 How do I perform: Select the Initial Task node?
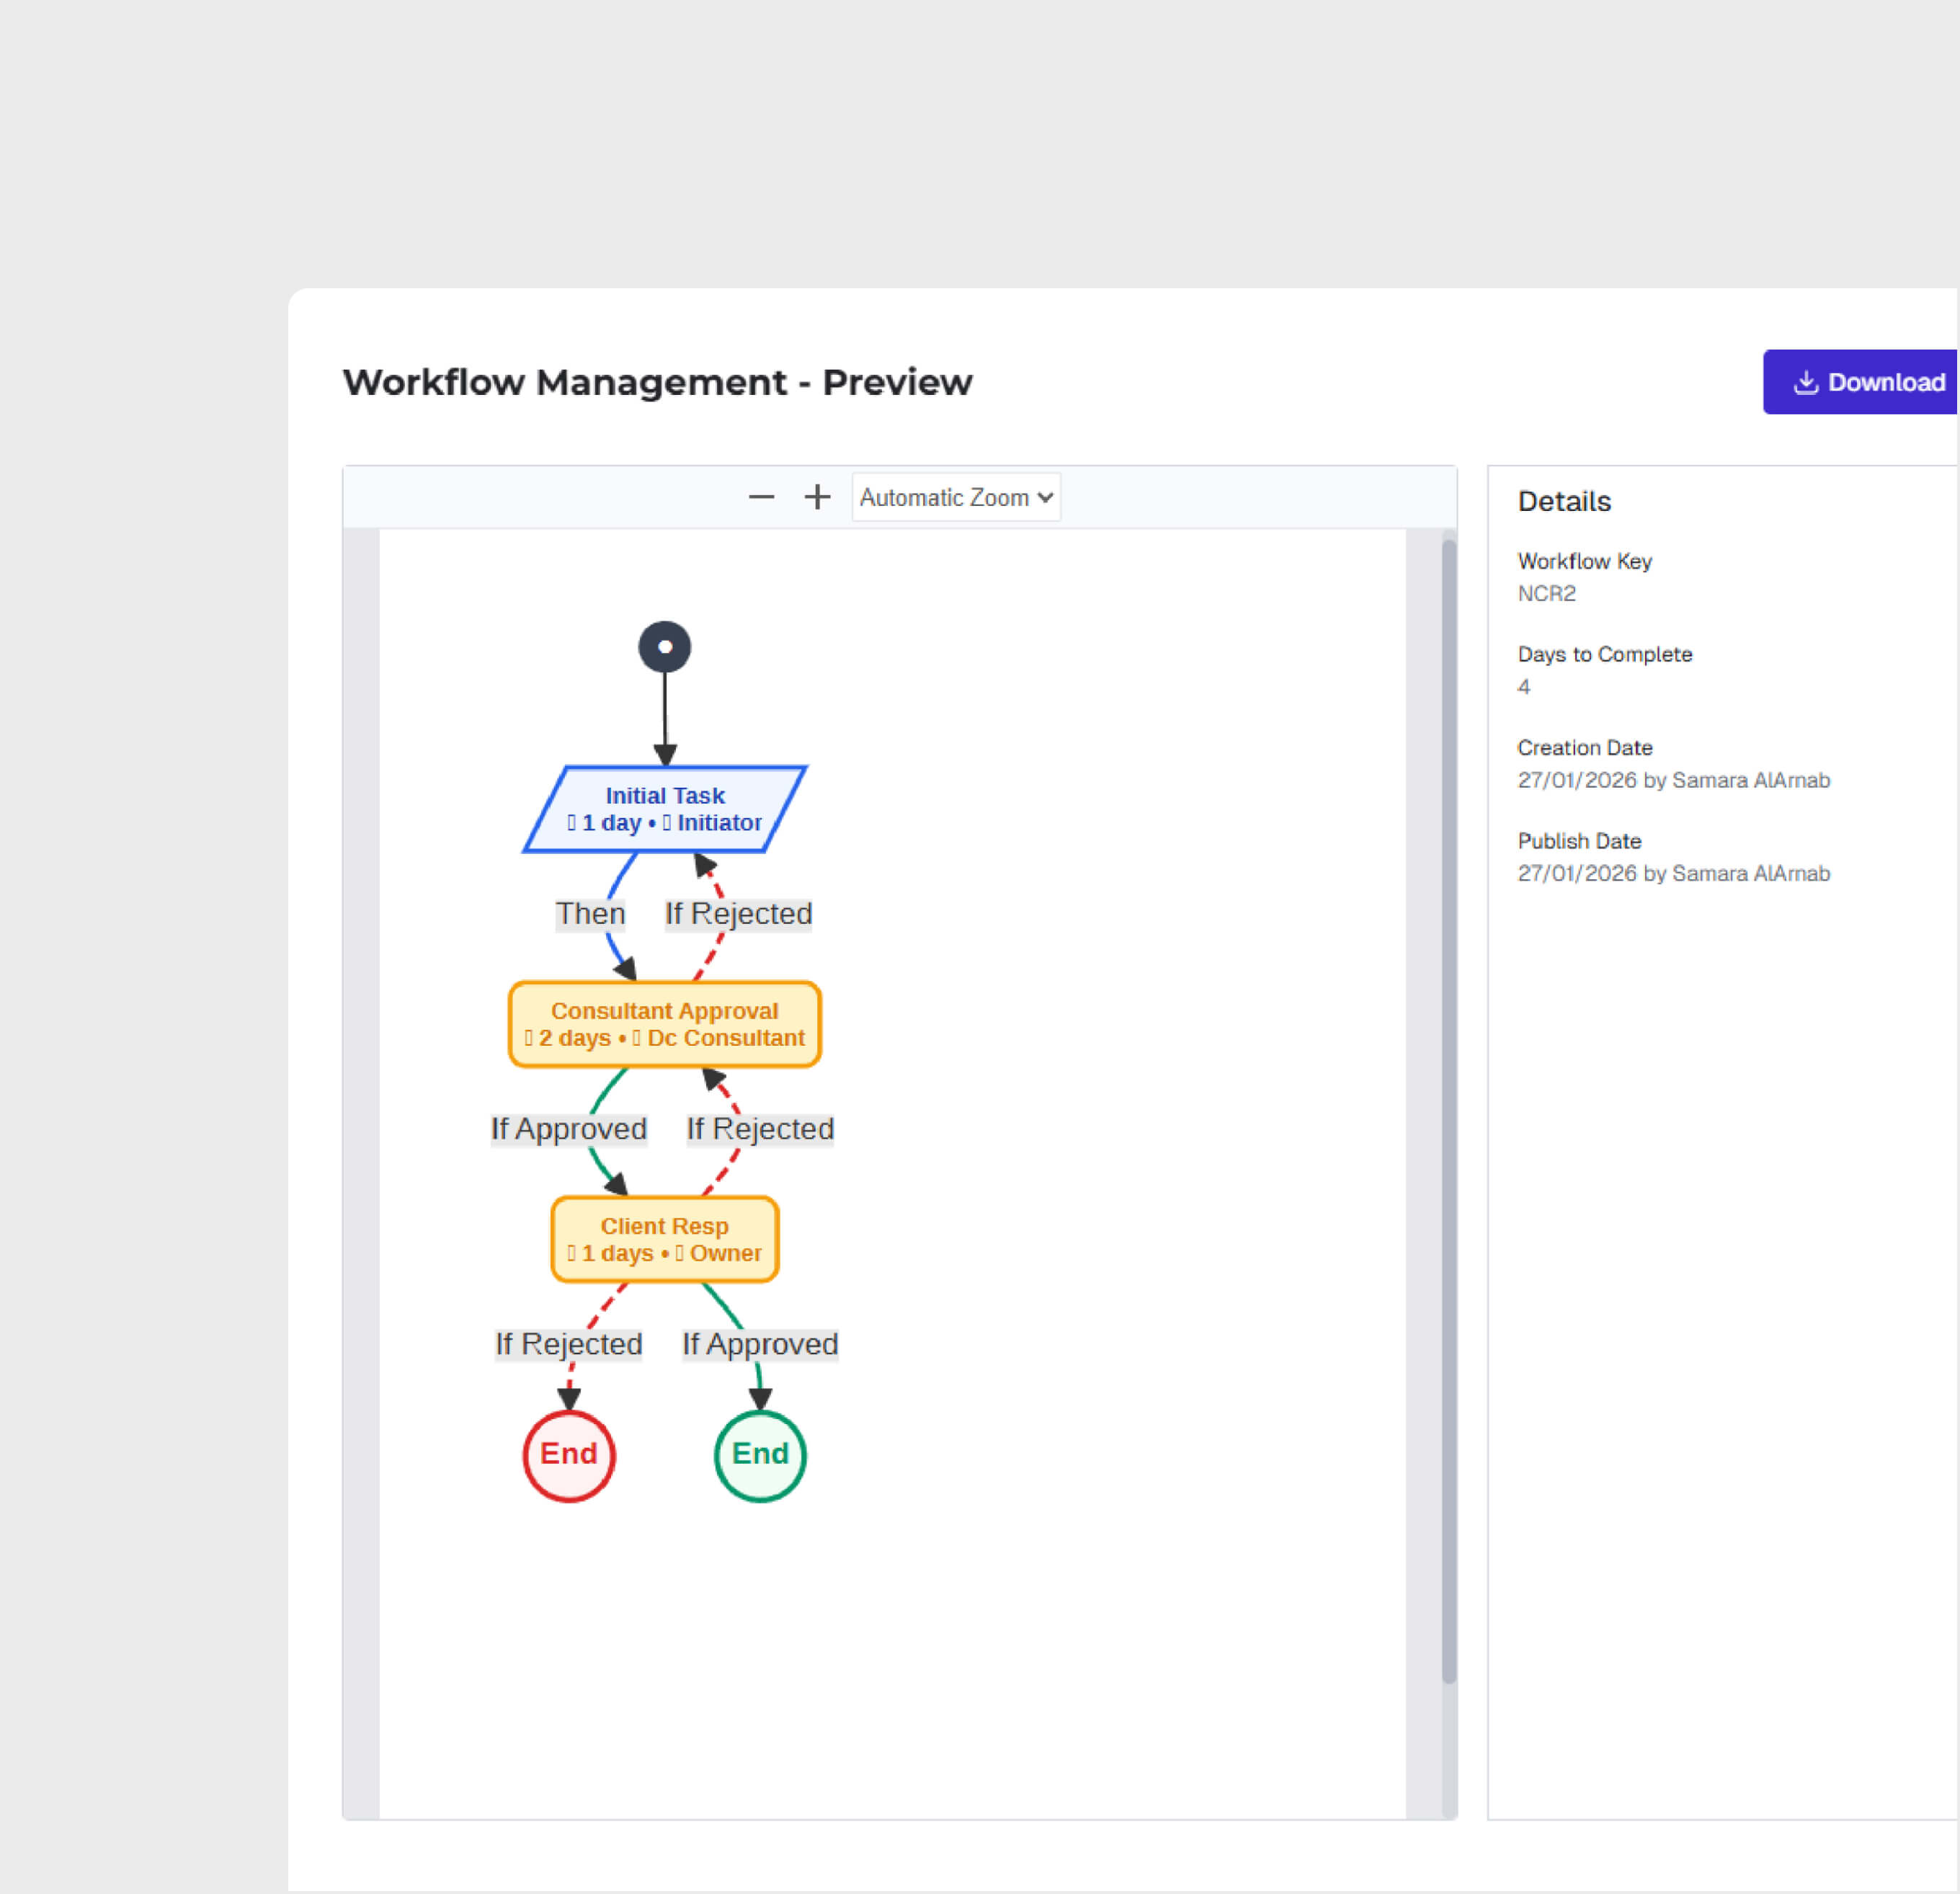click(x=664, y=809)
